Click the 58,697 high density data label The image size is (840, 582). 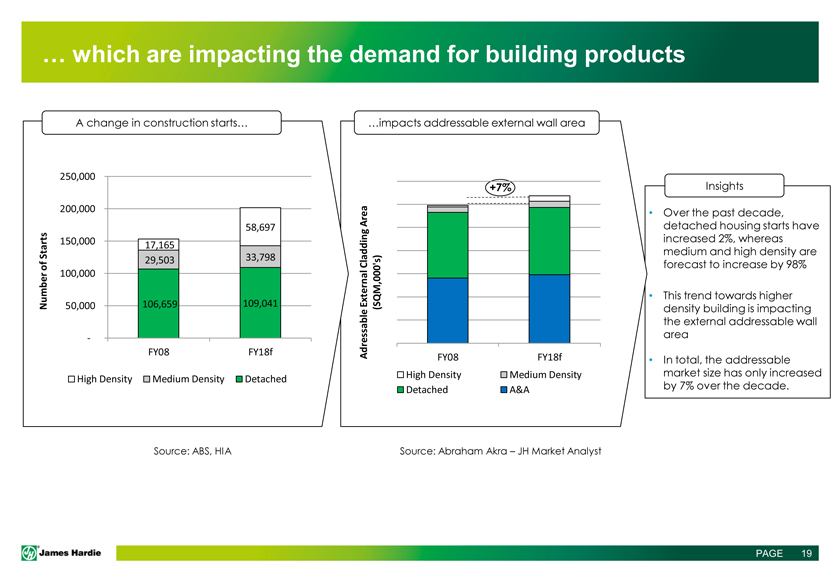tap(259, 227)
